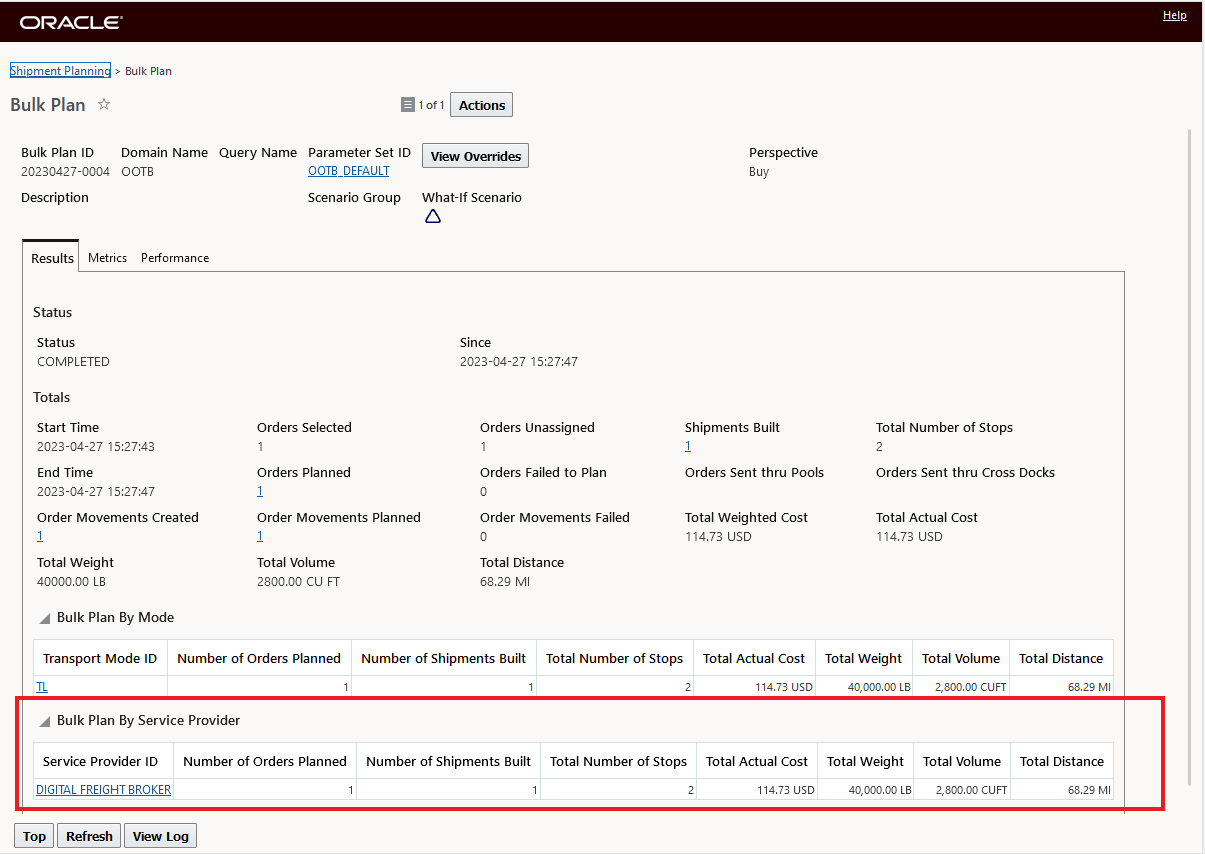This screenshot has height=854, width=1205.
Task: Open DIGITAL FREIGHT BROKER service provider link
Action: pos(104,790)
